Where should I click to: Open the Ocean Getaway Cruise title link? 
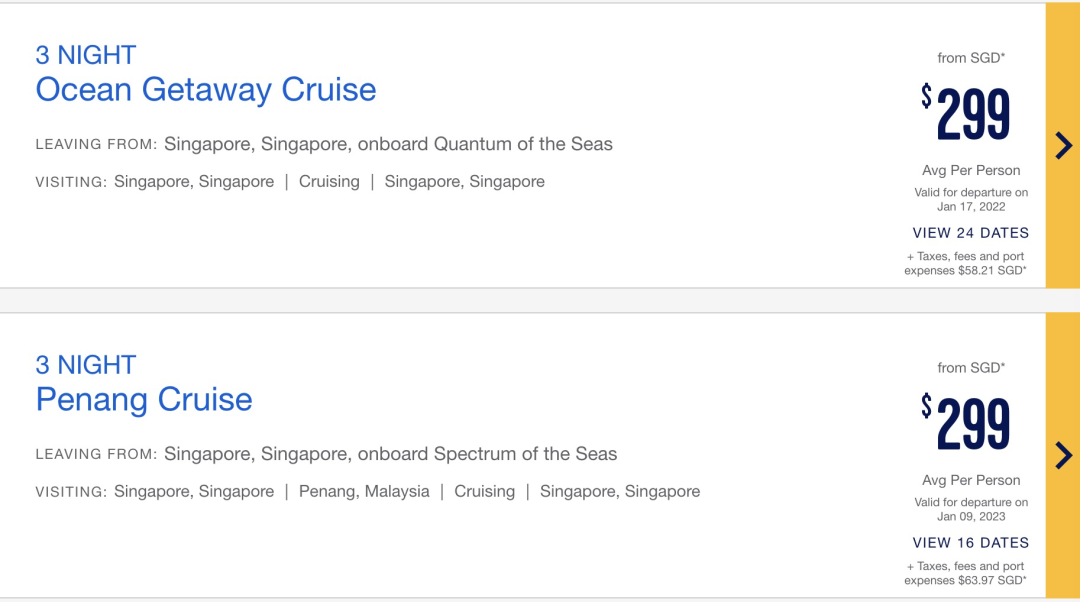[x=206, y=90]
